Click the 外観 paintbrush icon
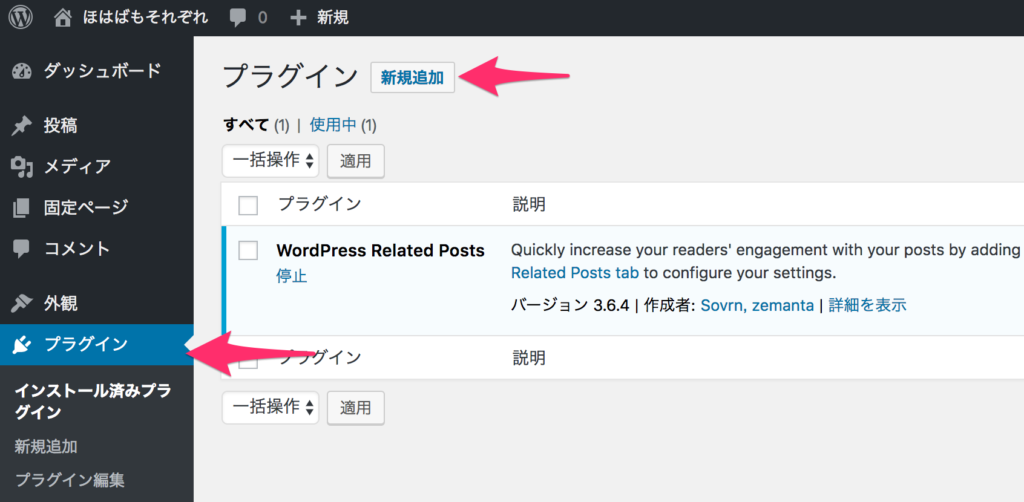 (22, 304)
